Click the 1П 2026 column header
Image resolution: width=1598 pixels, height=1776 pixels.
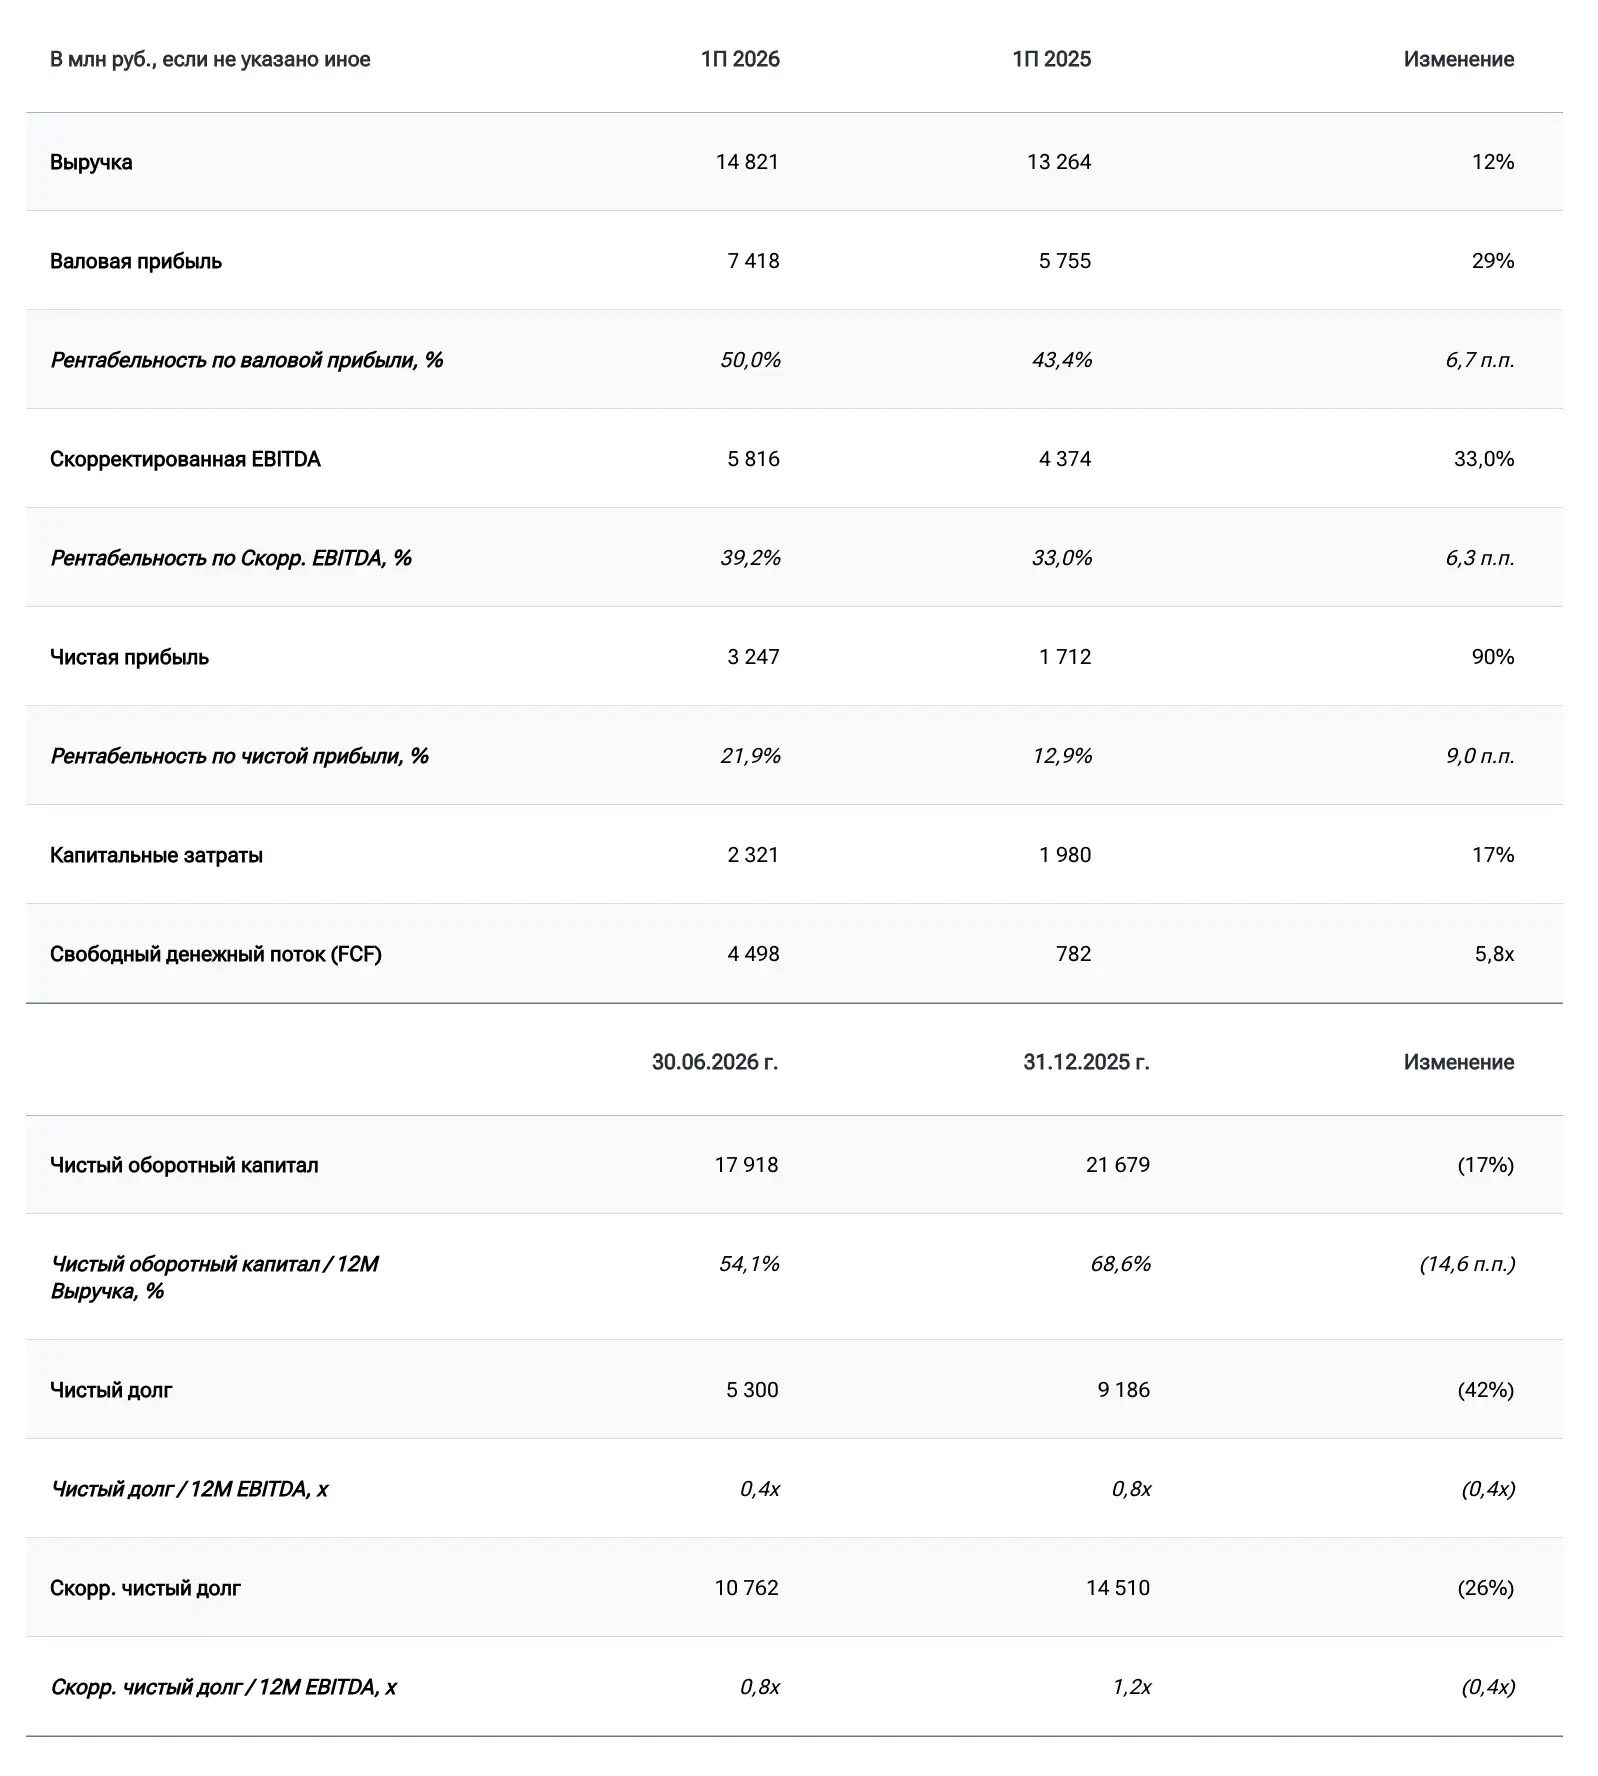click(740, 59)
